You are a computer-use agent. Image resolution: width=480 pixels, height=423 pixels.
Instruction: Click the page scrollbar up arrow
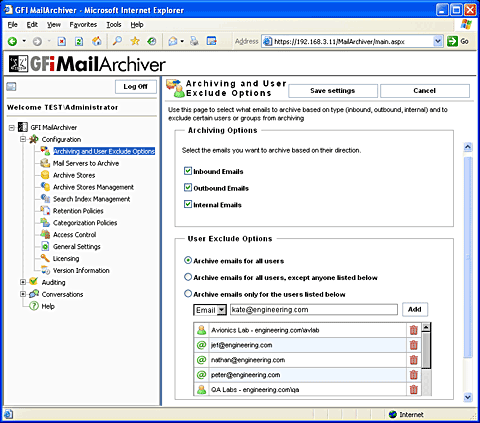click(468, 147)
